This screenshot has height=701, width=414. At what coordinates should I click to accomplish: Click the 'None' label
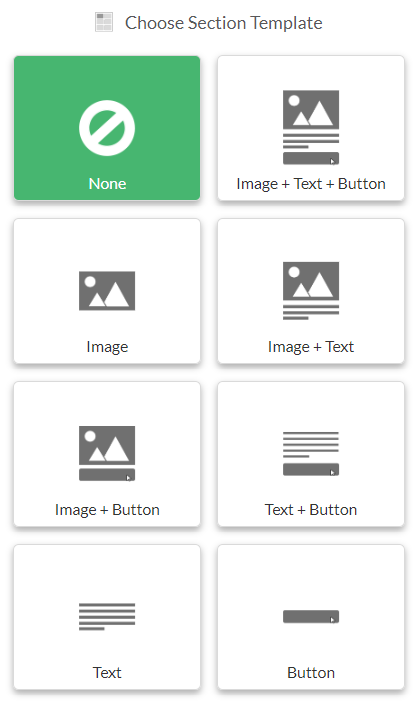tap(107, 183)
